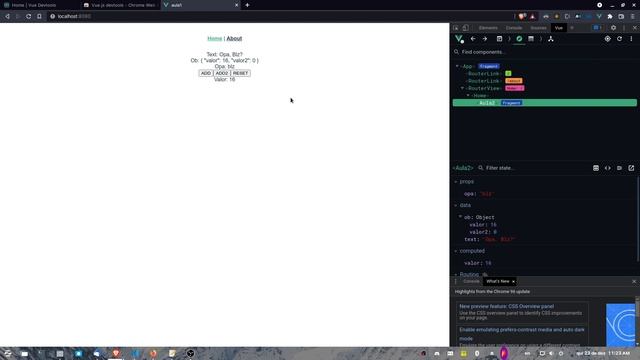Focus the Find components search field
640x360 pixels.
[545, 52]
